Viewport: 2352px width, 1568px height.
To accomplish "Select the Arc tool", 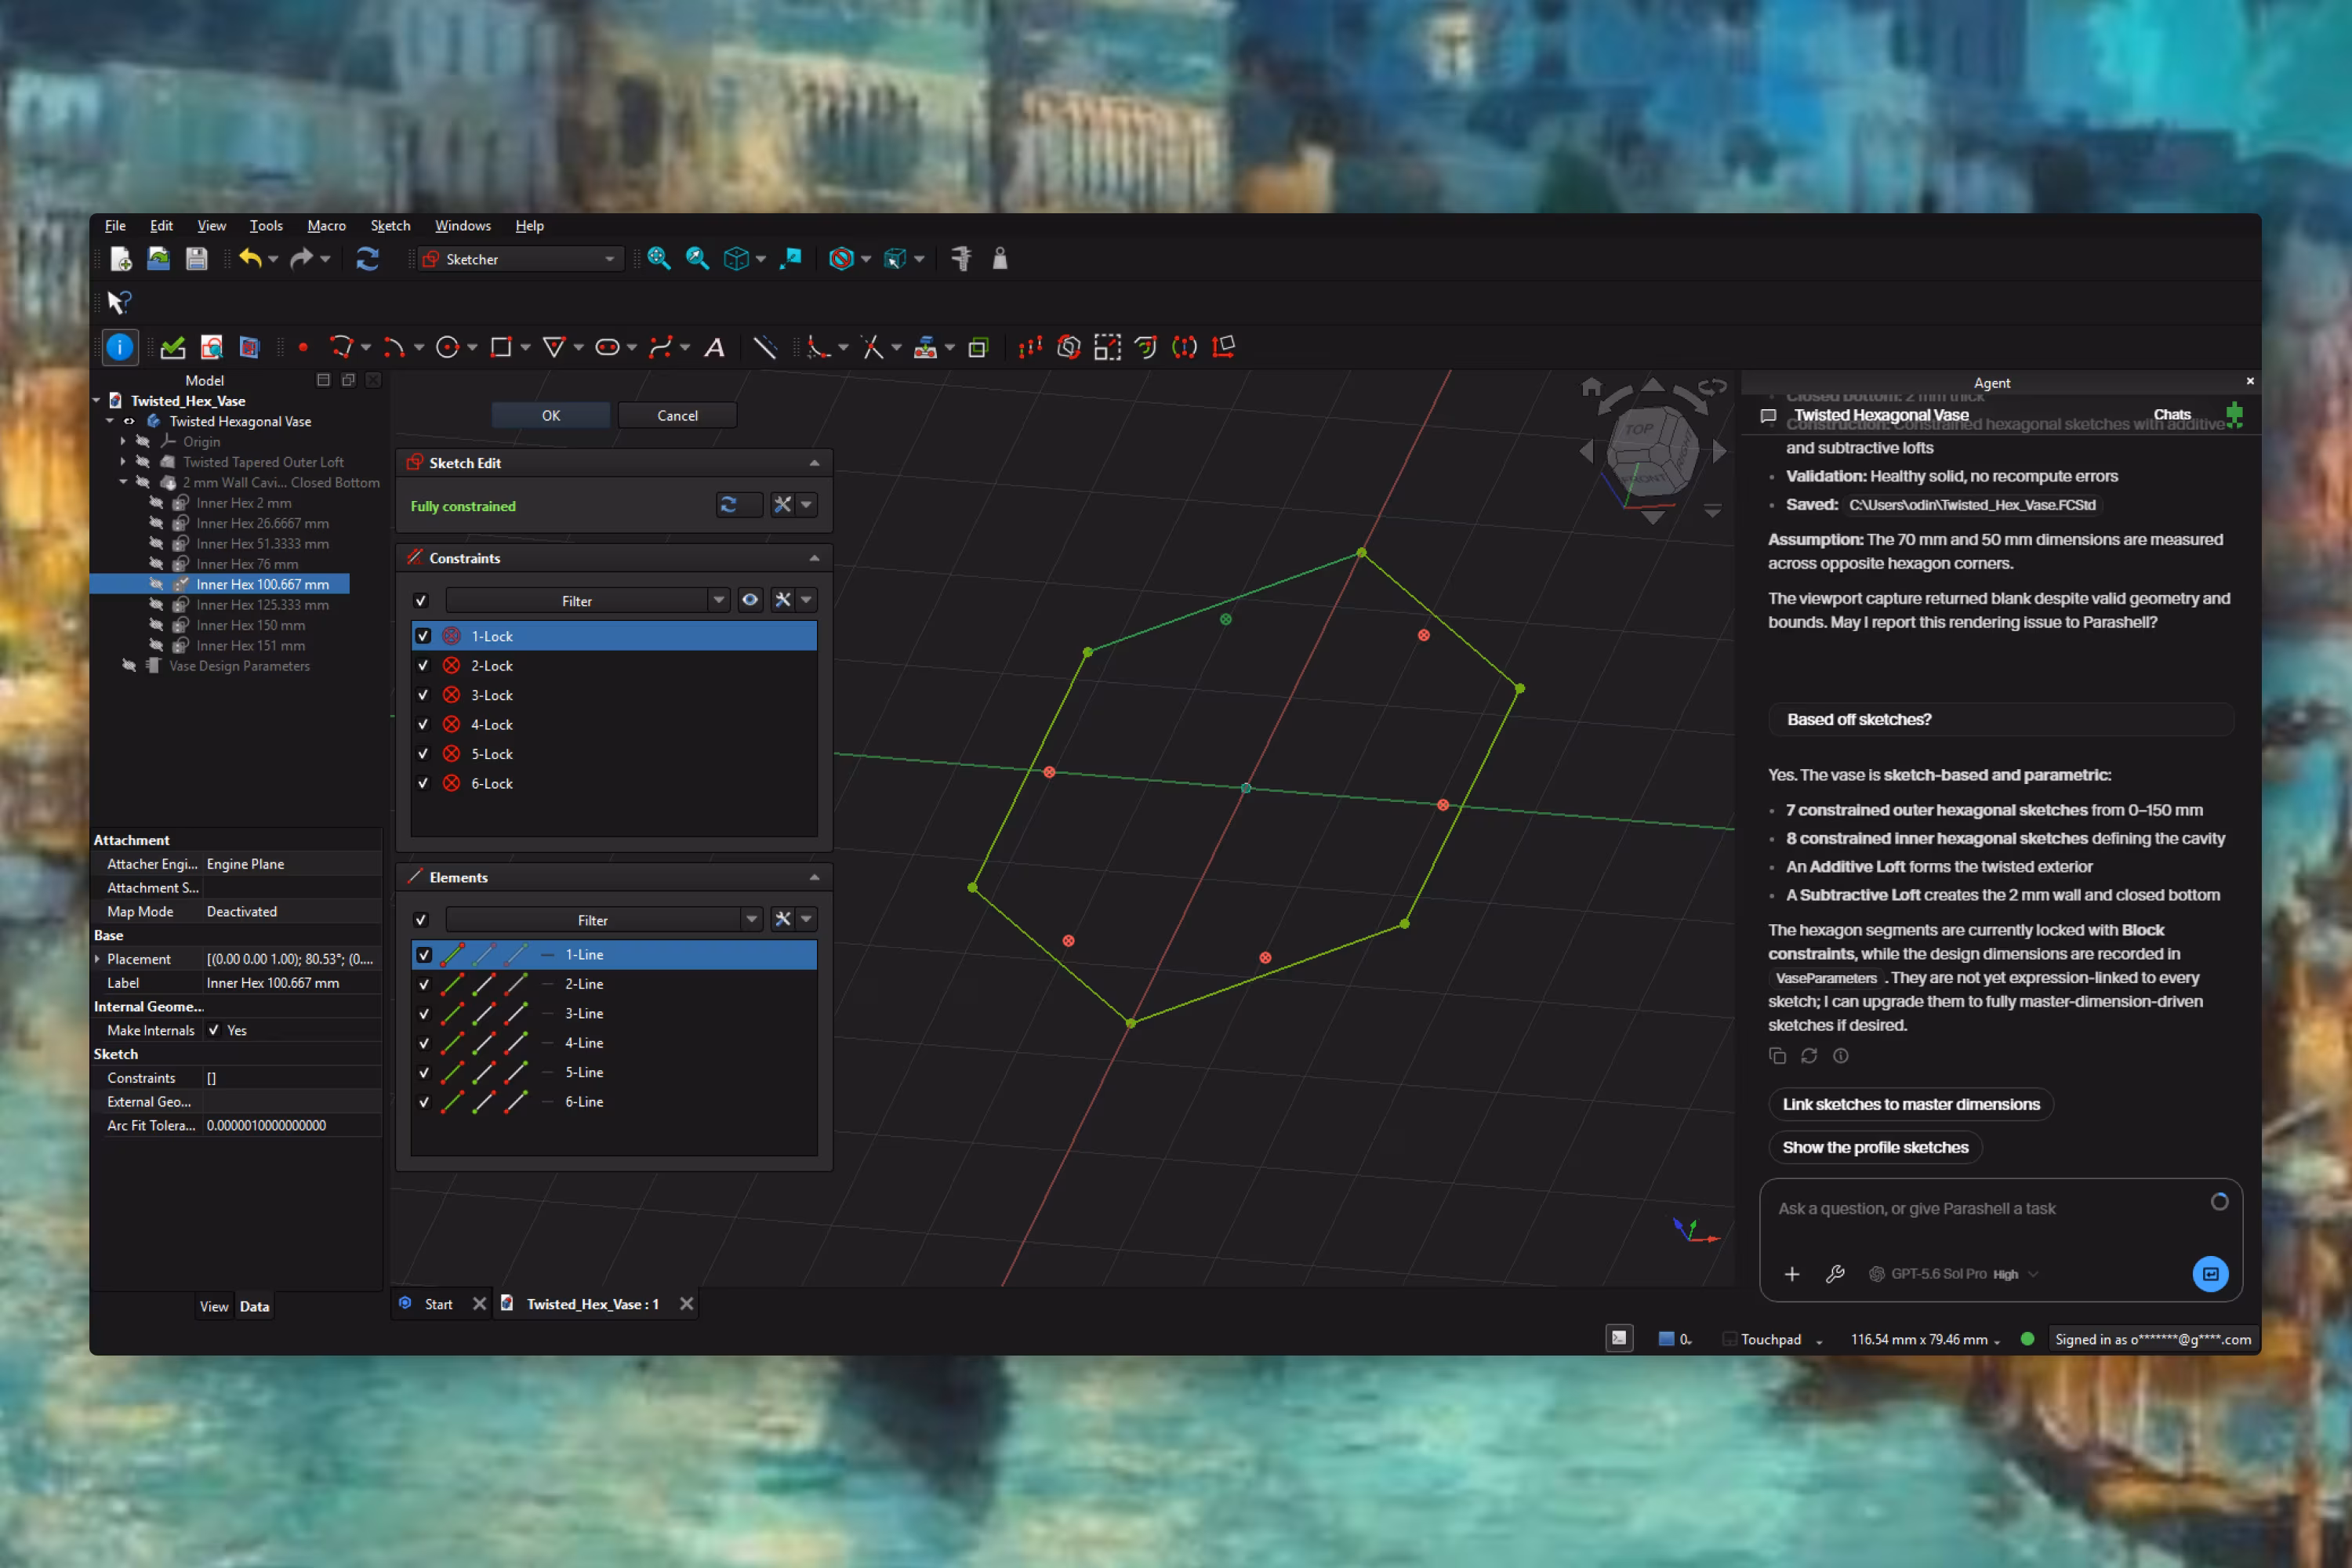I will 394,347.
